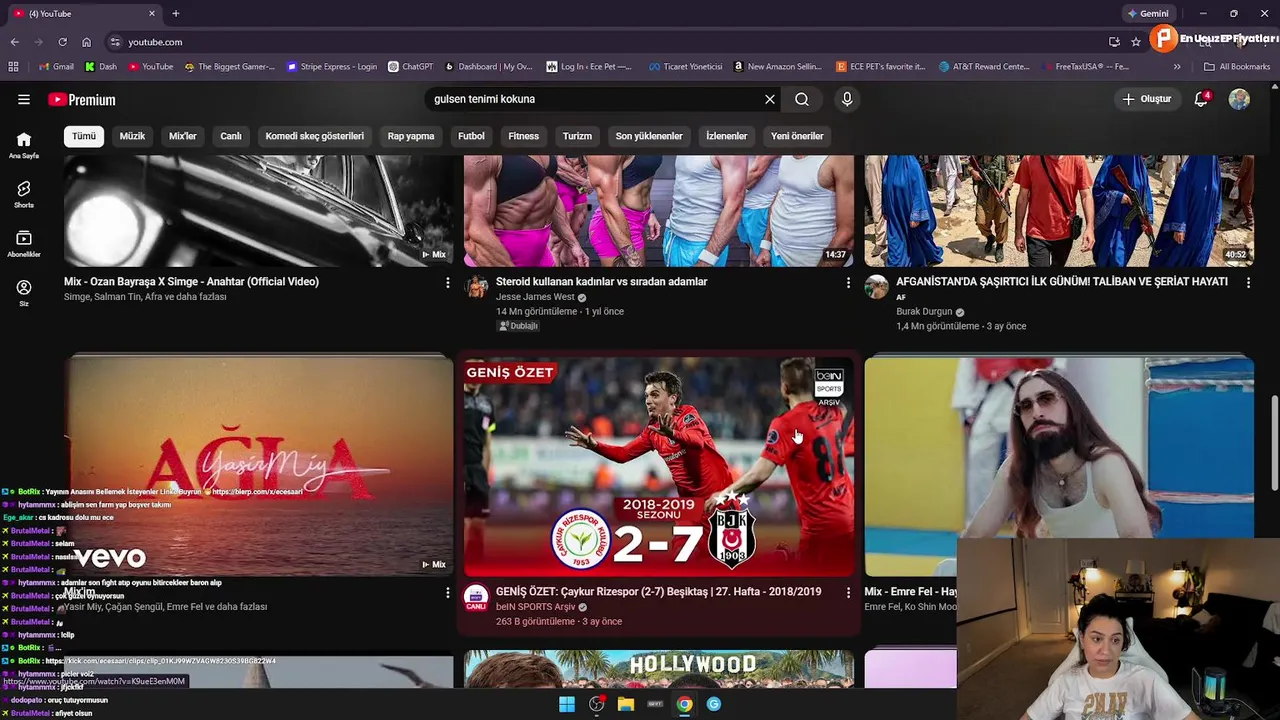The height and width of the screenshot is (720, 1280).
Task: Open the Gmail bookmark
Action: [x=55, y=67]
